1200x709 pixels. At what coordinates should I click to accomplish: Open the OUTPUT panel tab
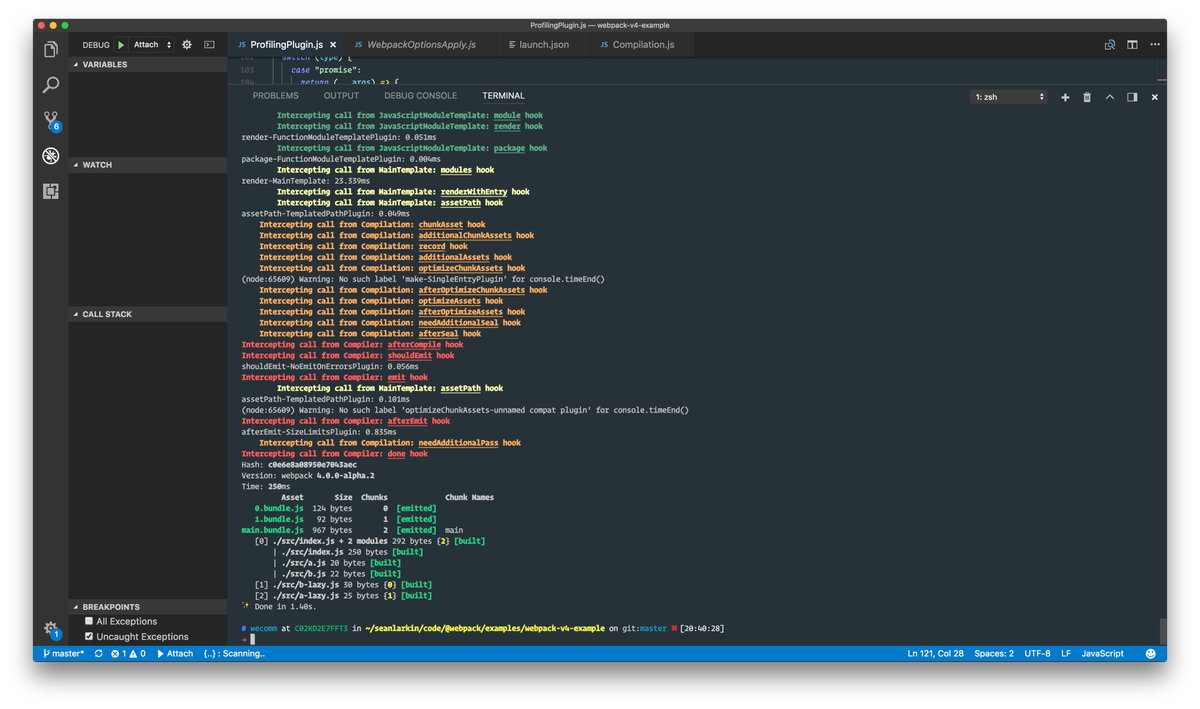[x=341, y=96]
